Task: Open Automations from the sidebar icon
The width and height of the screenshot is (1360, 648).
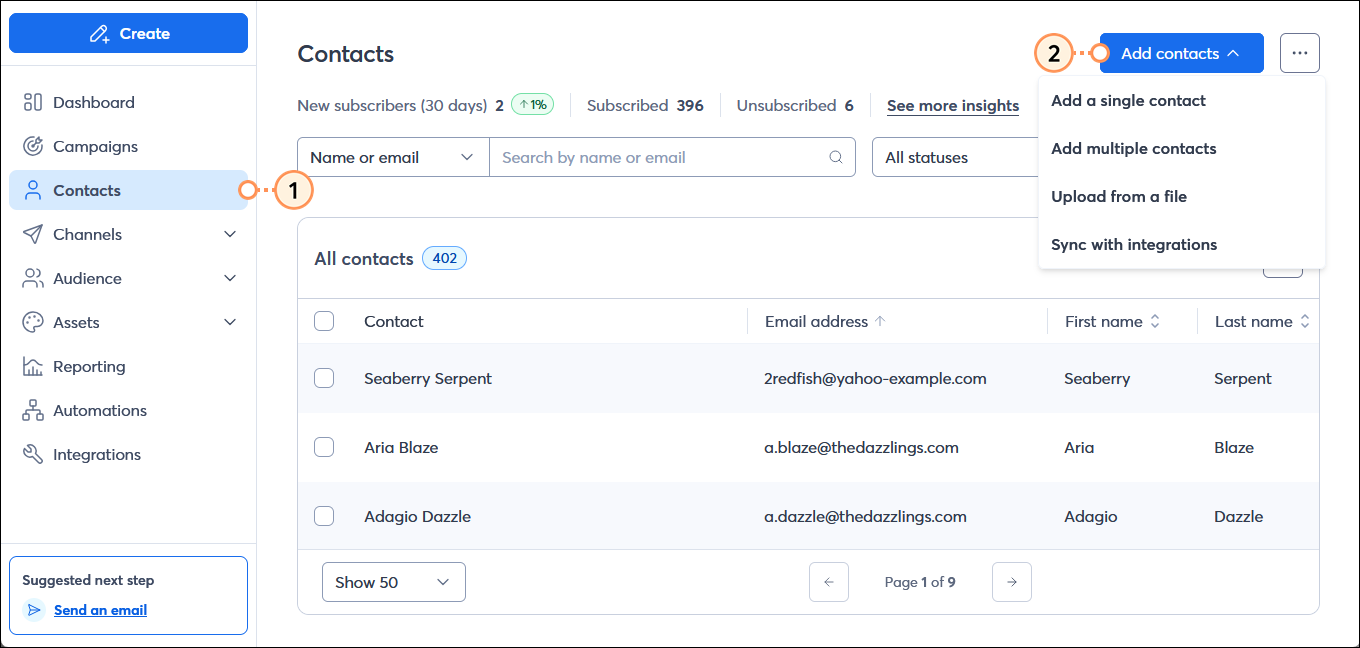Action: [33, 410]
